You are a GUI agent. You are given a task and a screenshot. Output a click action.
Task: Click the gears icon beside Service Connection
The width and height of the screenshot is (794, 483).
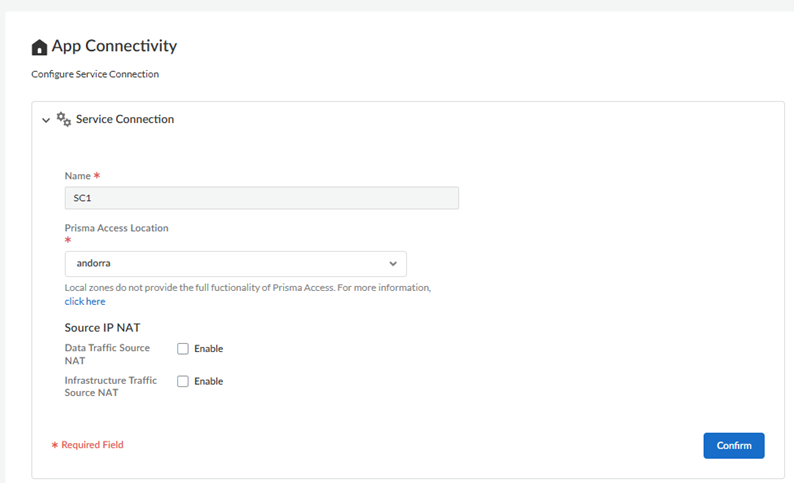tap(64, 119)
